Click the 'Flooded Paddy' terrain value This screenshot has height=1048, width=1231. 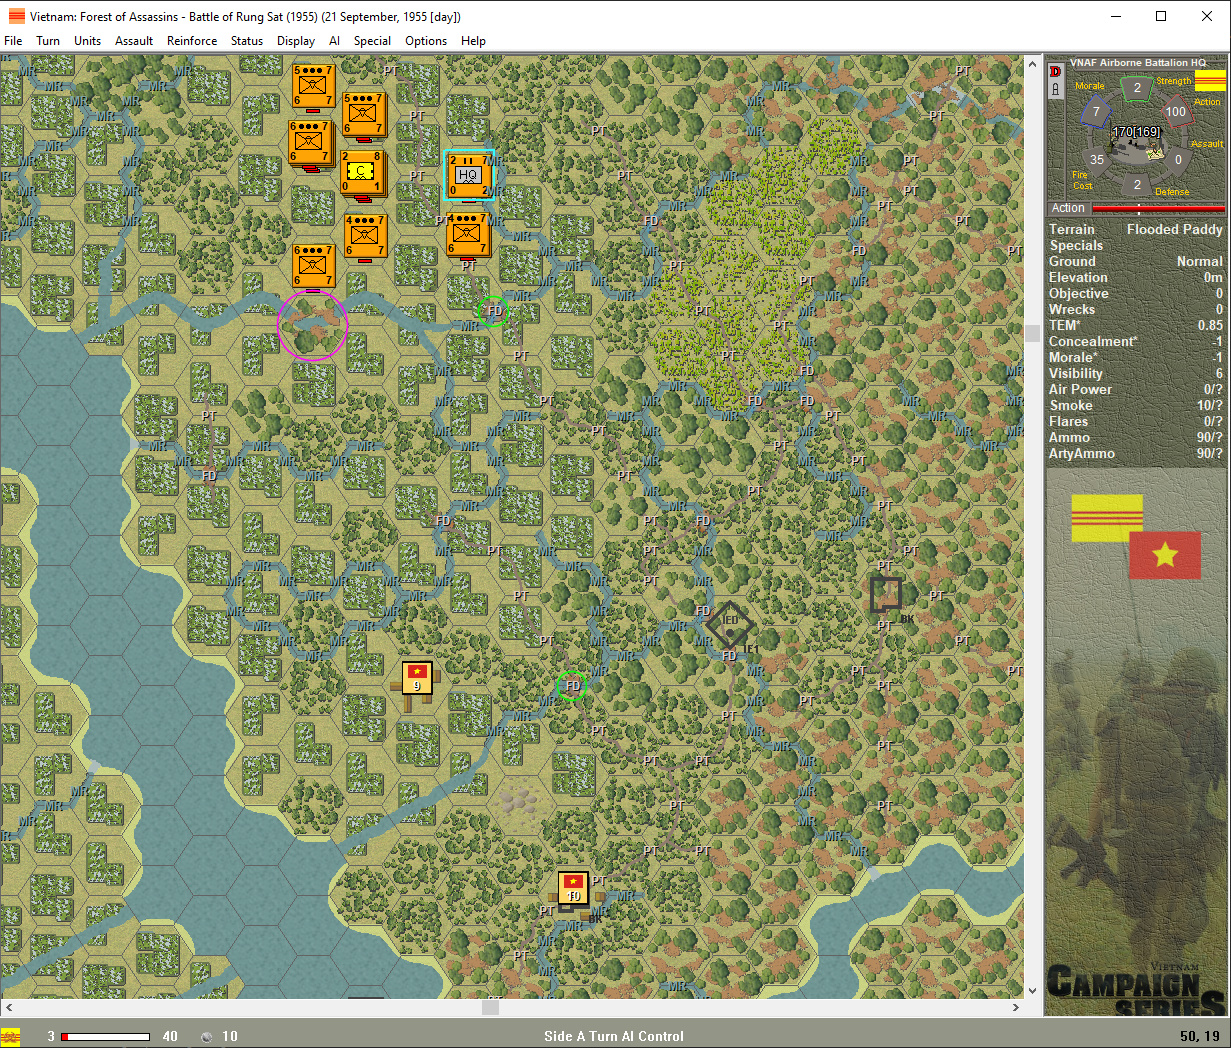1175,229
